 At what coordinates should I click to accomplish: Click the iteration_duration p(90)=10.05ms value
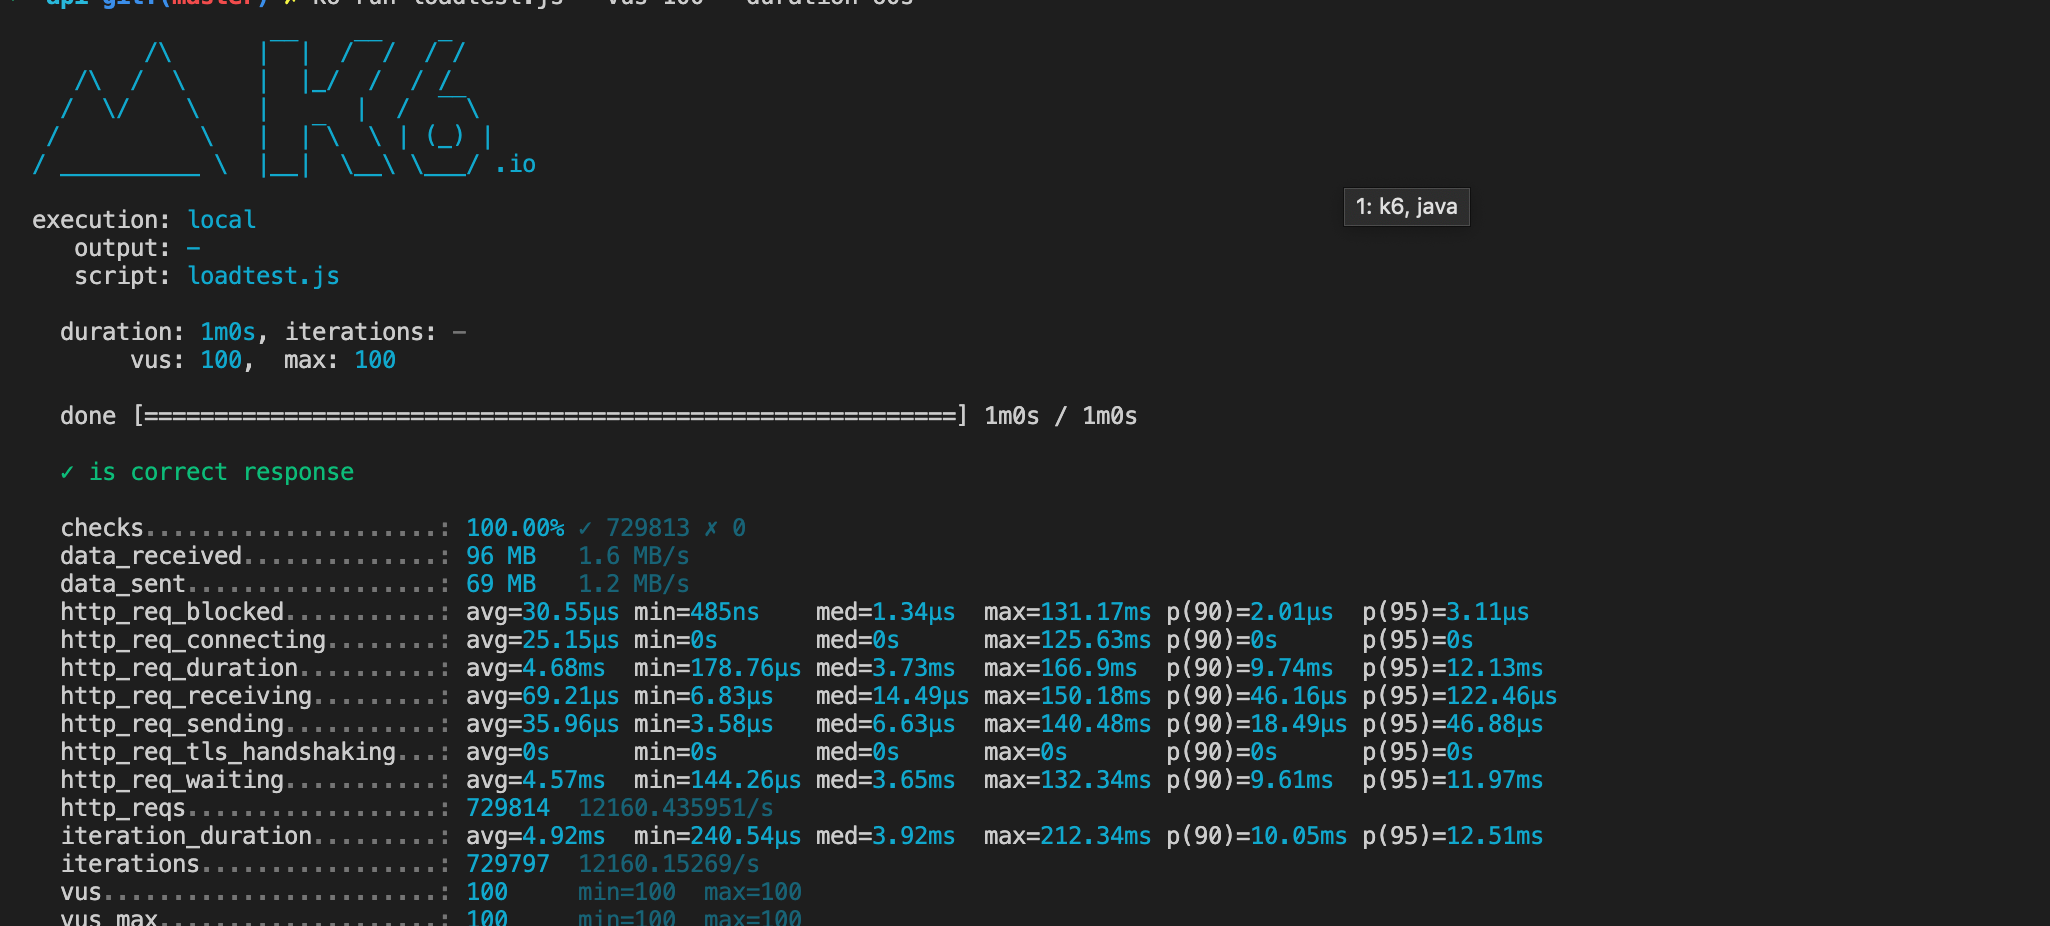(x=1256, y=836)
